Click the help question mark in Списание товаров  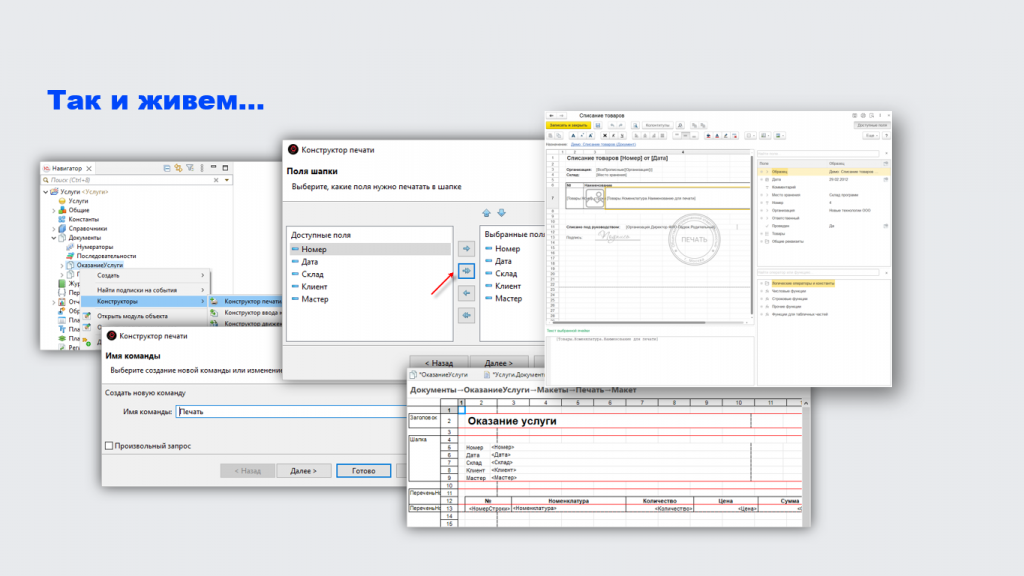tap(886, 136)
